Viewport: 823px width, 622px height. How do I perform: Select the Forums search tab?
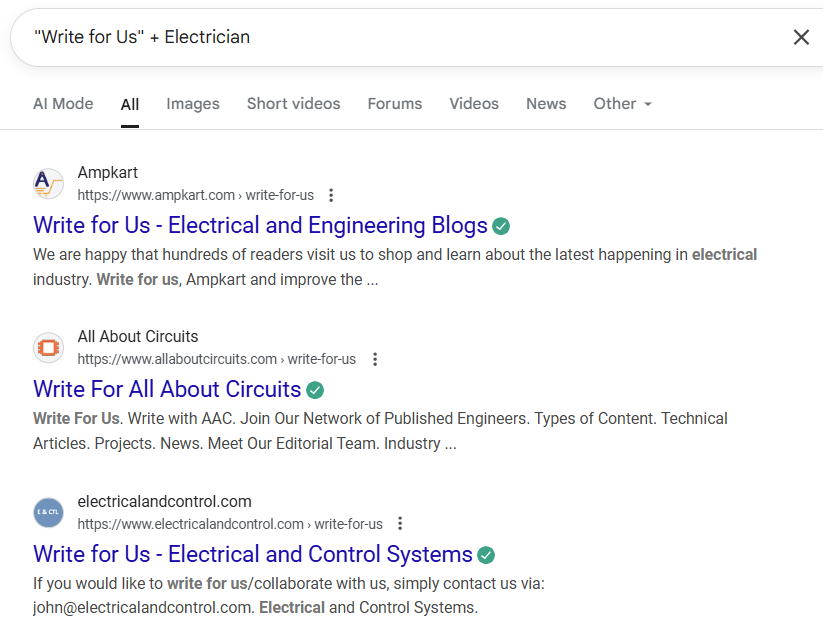click(x=394, y=104)
